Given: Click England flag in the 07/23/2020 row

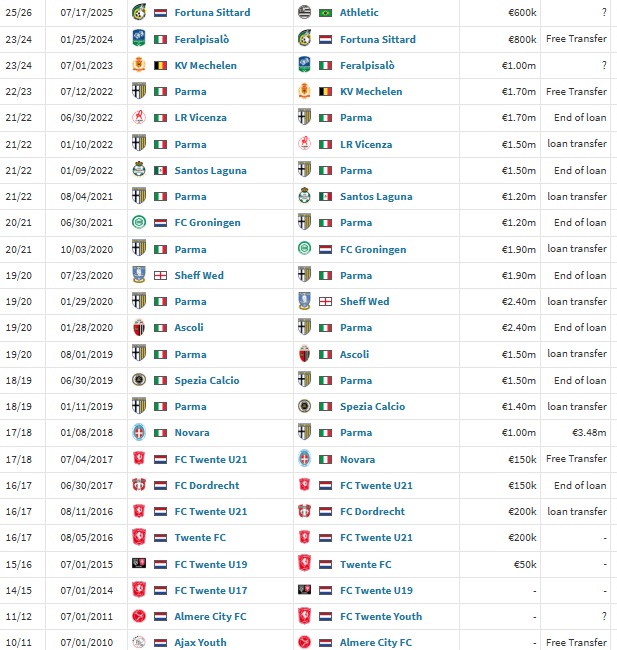Looking at the screenshot, I should click(x=160, y=275).
